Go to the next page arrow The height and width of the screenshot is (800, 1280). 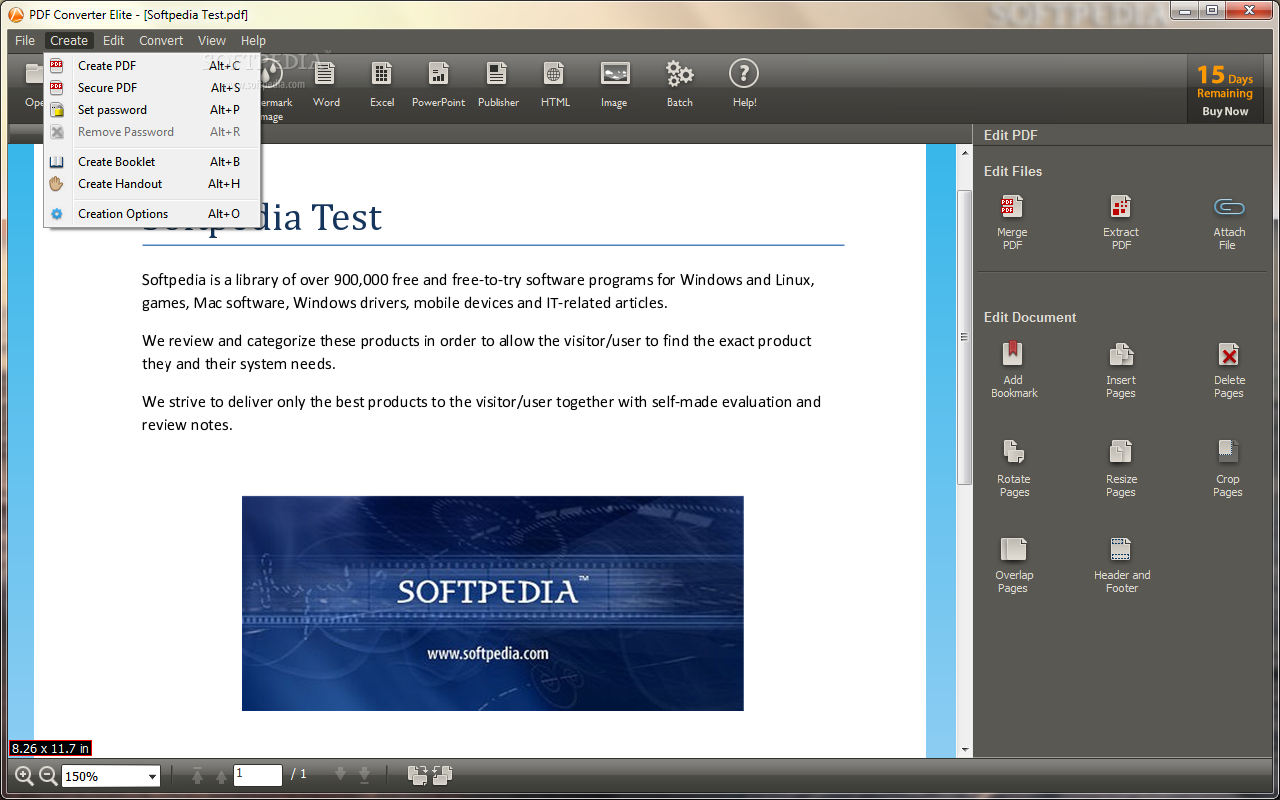coord(340,775)
